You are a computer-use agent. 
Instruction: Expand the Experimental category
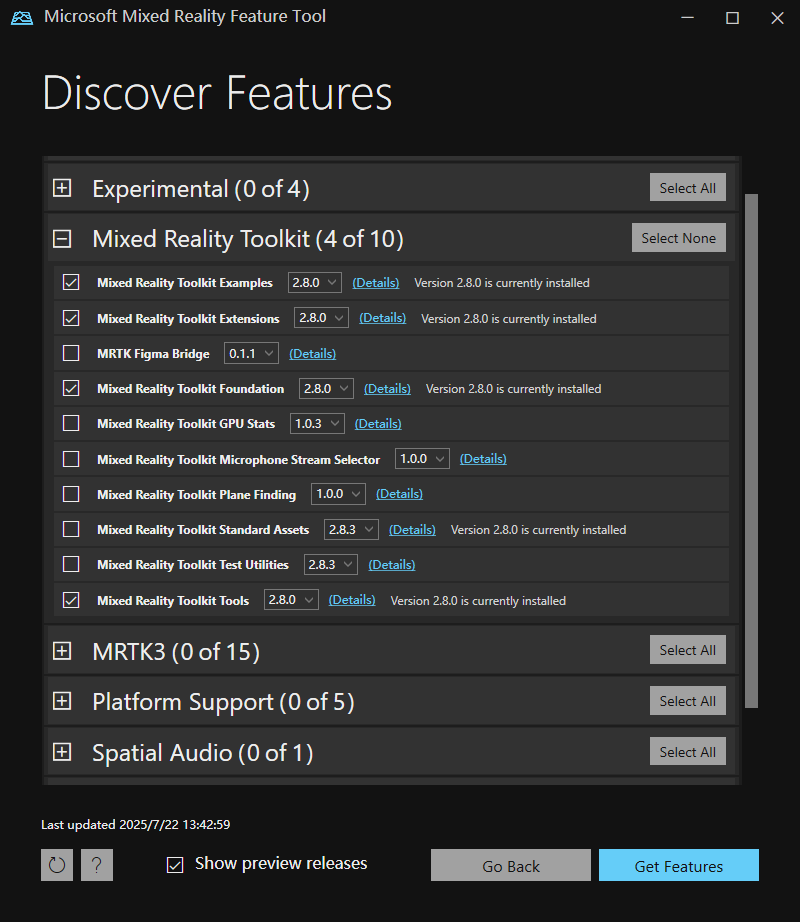pos(62,188)
